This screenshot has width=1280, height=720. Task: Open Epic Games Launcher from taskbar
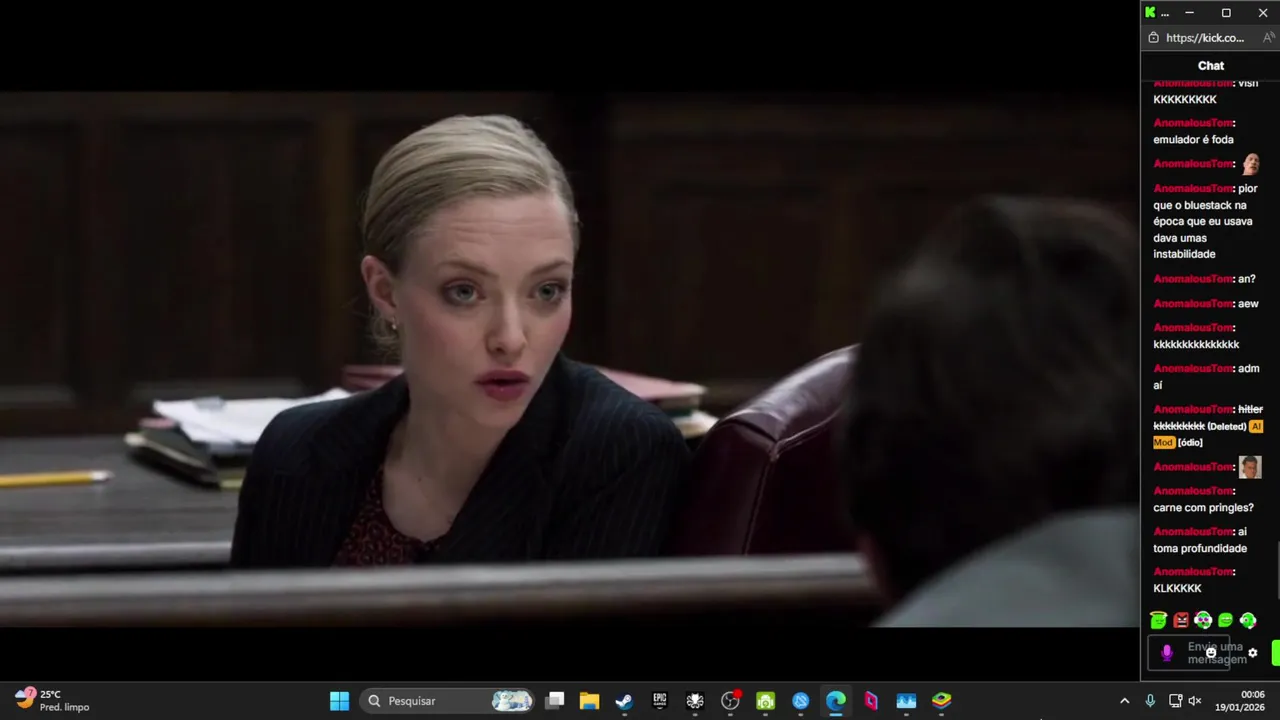pos(660,701)
